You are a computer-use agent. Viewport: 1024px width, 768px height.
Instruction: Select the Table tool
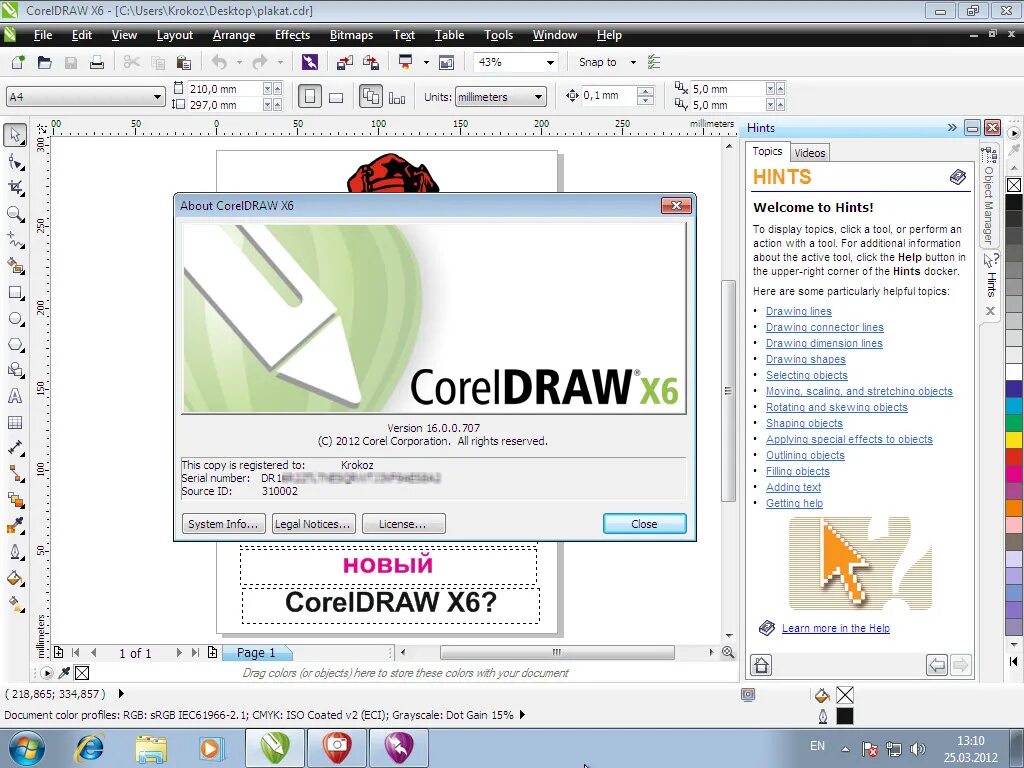pyautogui.click(x=15, y=423)
